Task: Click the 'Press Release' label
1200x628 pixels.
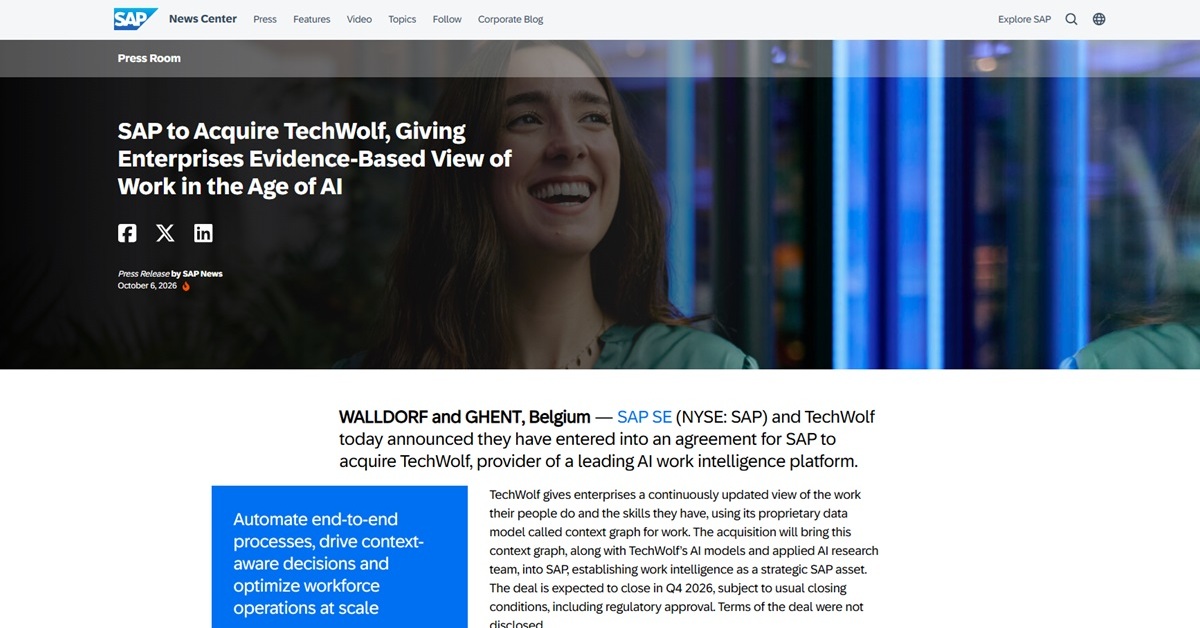Action: click(143, 274)
